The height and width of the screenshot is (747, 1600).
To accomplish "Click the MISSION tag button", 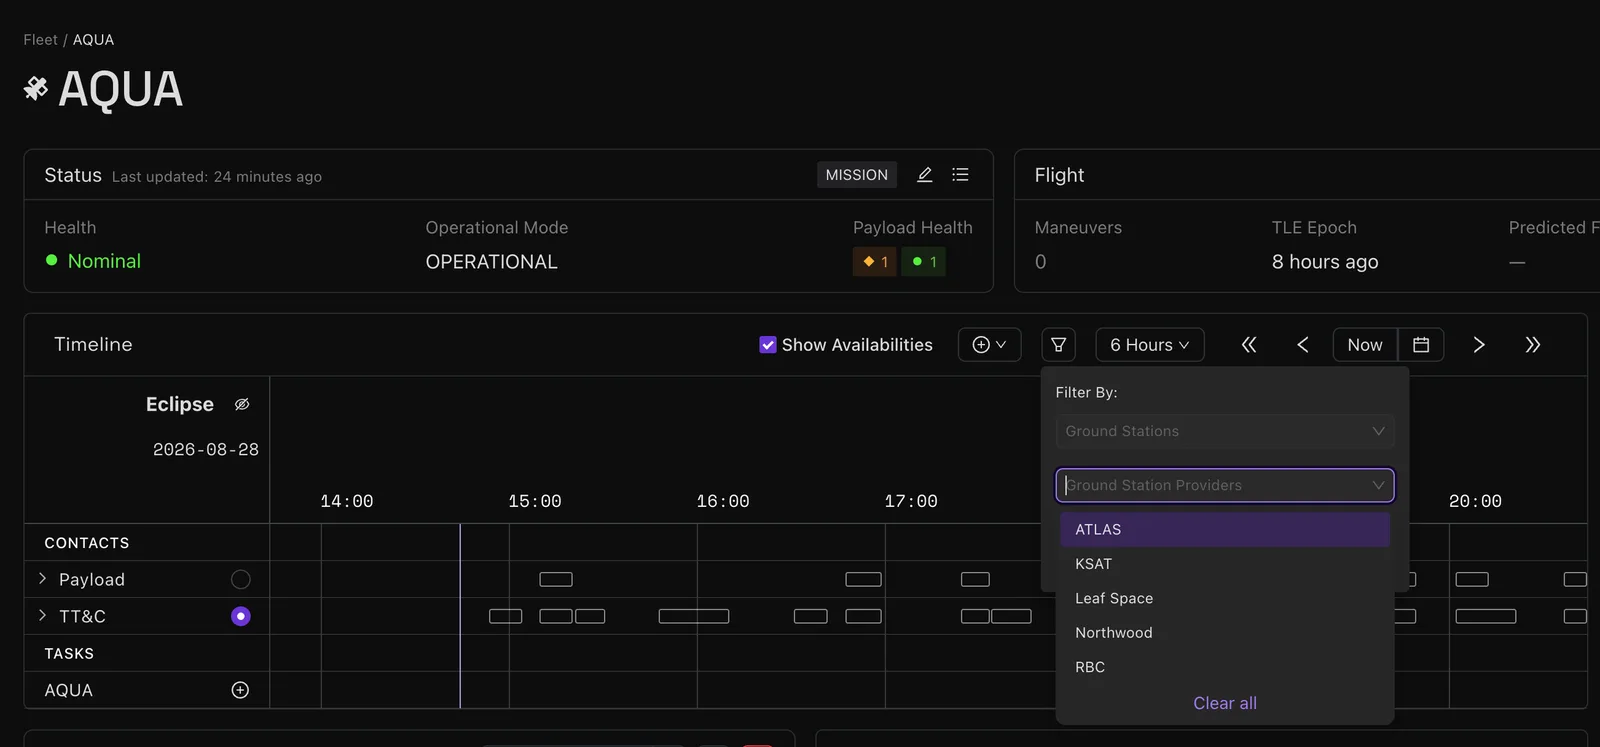I will click(857, 175).
